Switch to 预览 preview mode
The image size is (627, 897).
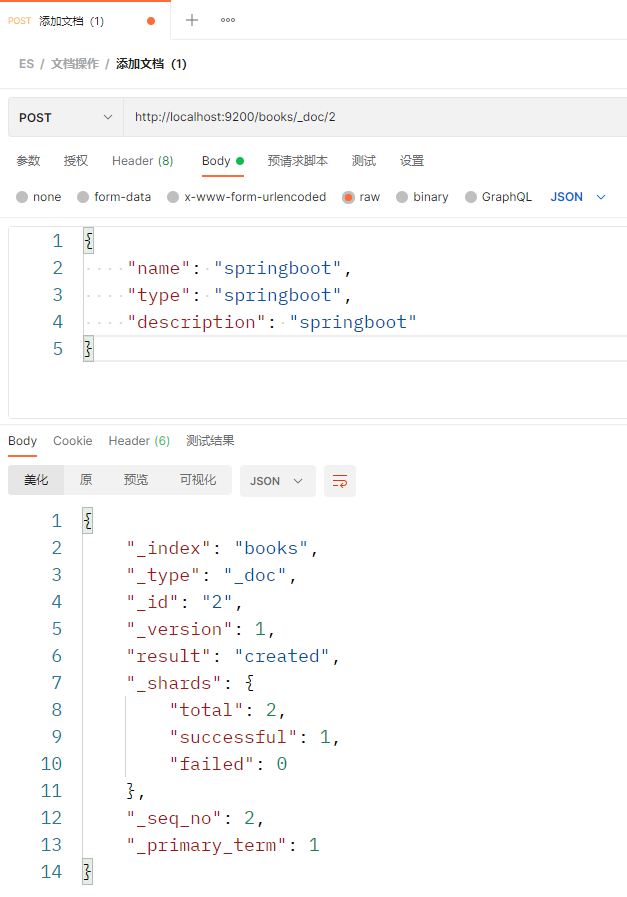click(135, 481)
